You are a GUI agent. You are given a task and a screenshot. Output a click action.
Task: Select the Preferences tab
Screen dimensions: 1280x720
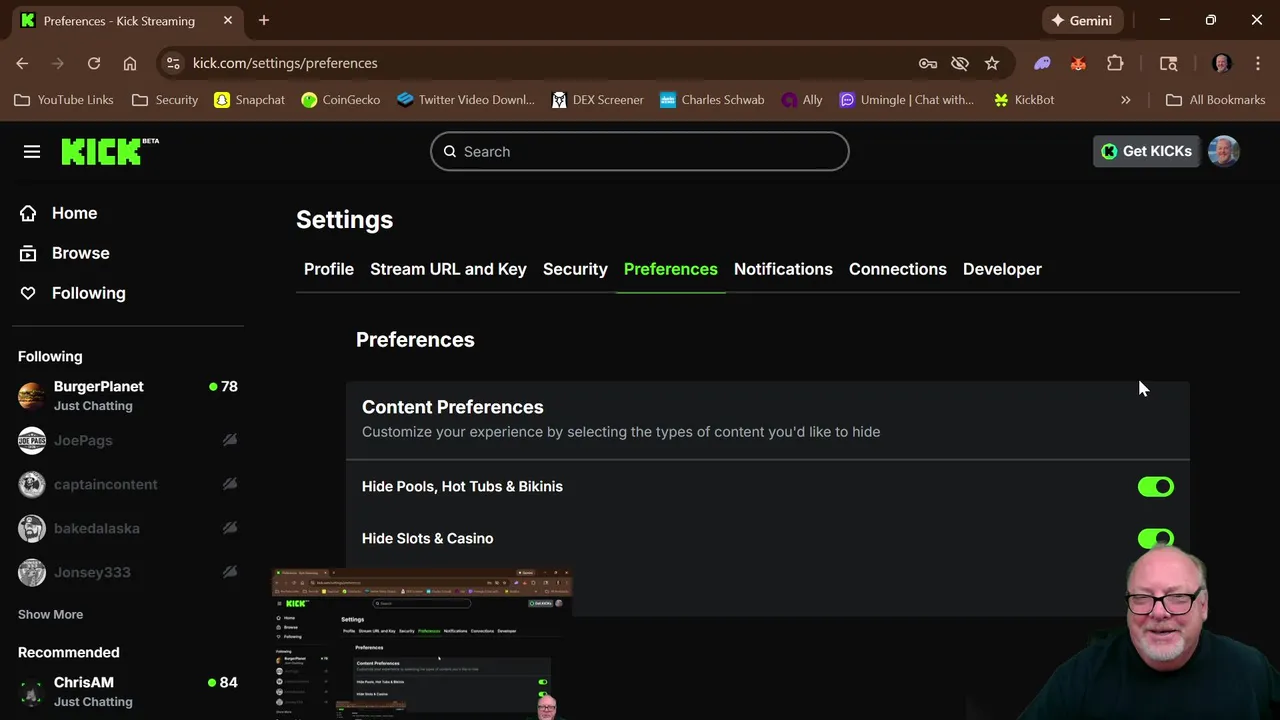(671, 269)
